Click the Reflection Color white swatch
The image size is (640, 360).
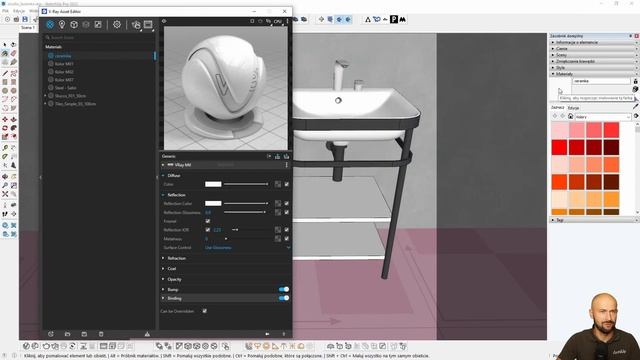tap(213, 203)
